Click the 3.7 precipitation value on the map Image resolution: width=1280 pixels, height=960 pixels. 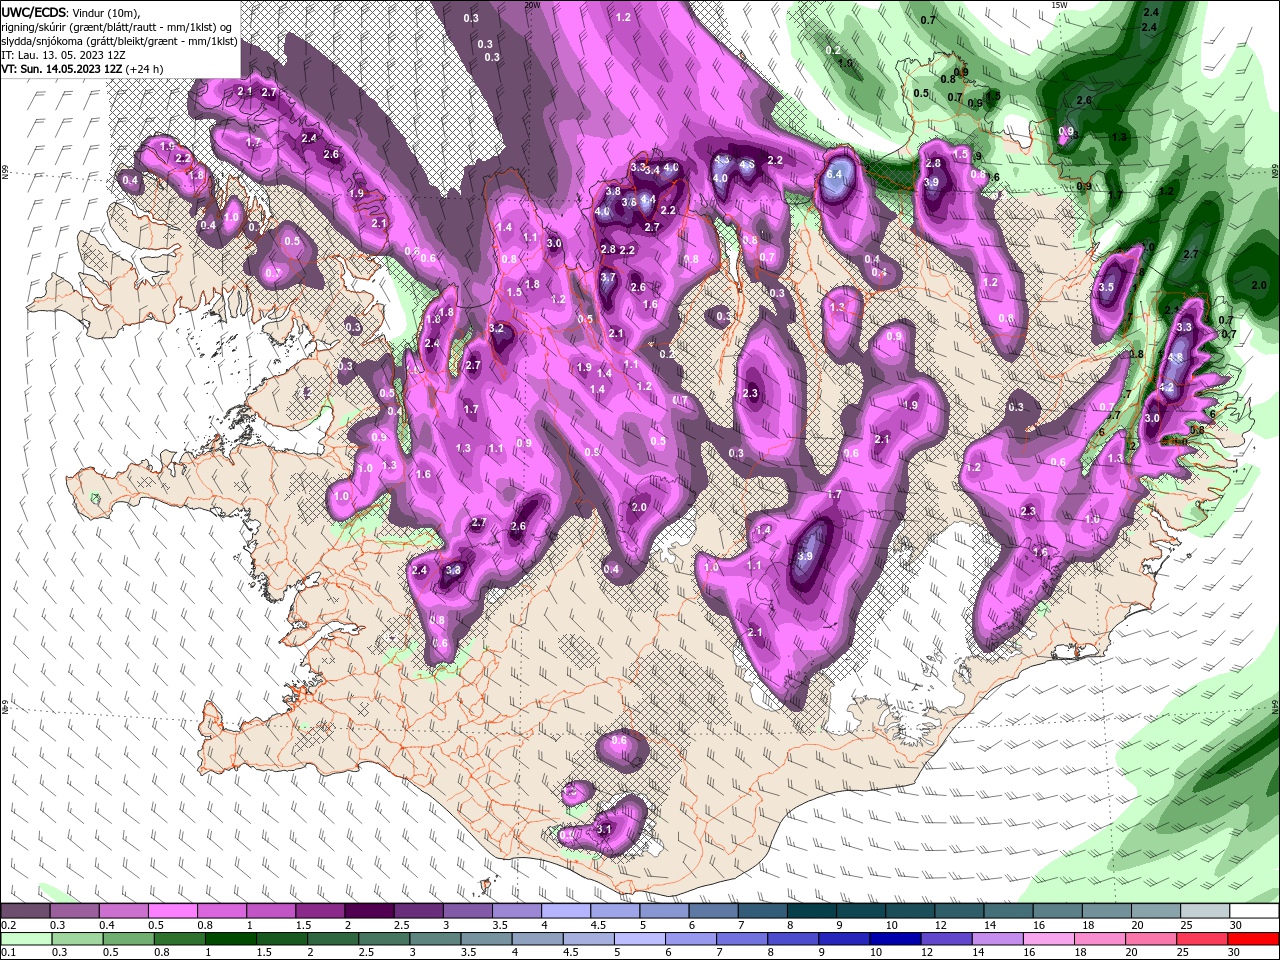pos(608,277)
